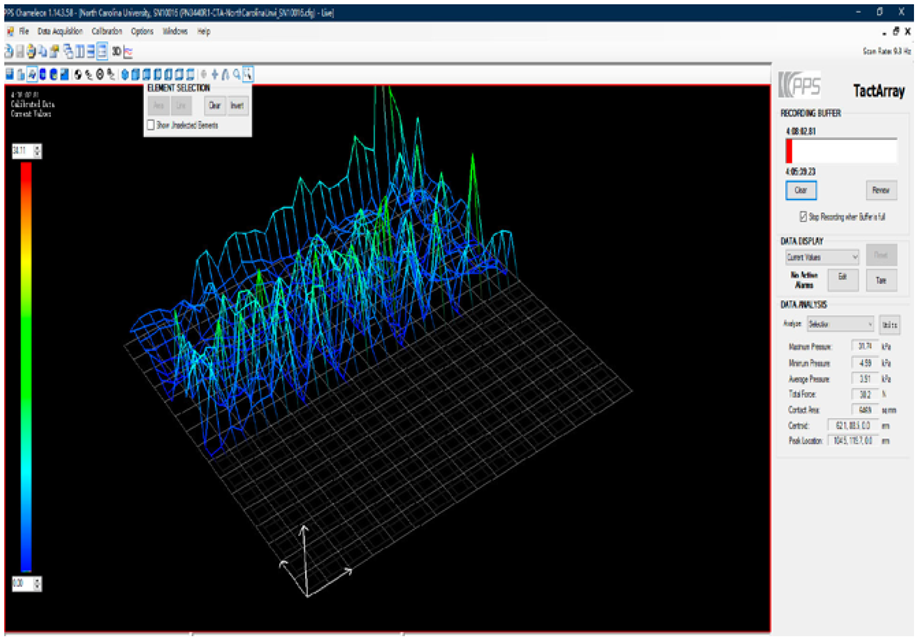Image resolution: width=919 pixels, height=641 pixels.
Task: Click the highlighted horizontal-lines layout icon
Action: (102, 51)
